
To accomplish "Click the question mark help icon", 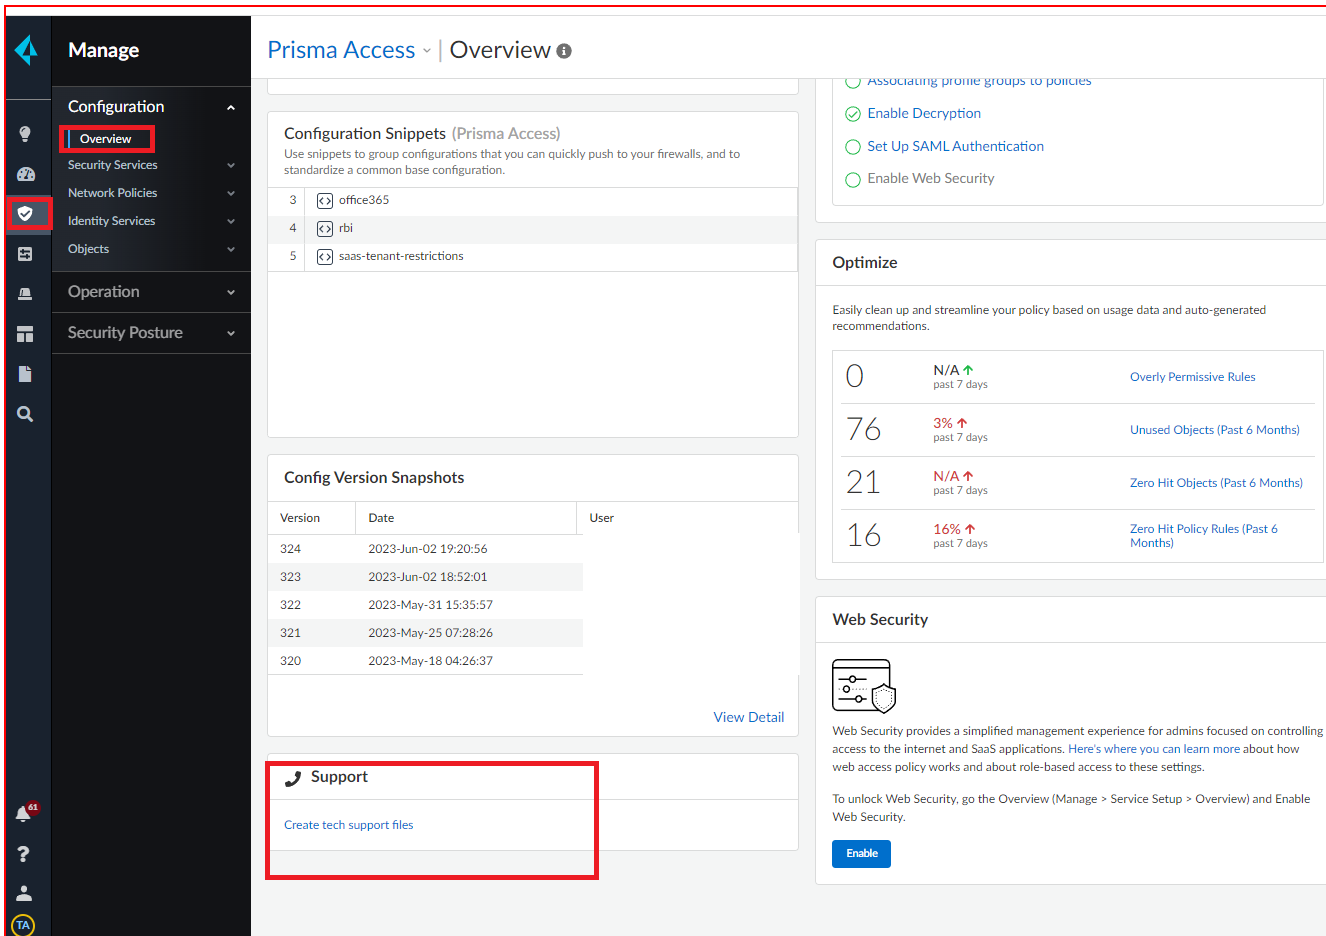I will point(24,854).
